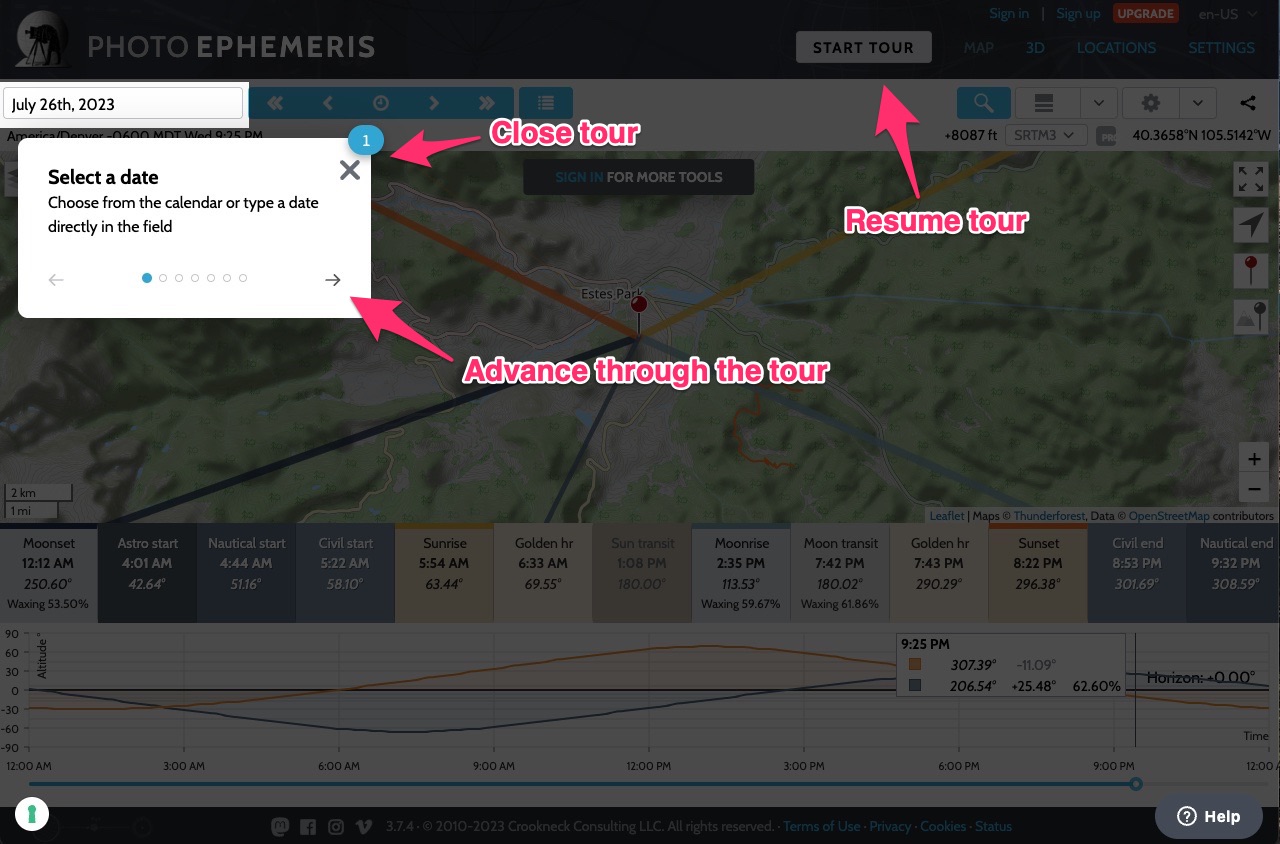Screen dimensions: 1280x844
Task: Click the share icon
Action: (x=1248, y=103)
